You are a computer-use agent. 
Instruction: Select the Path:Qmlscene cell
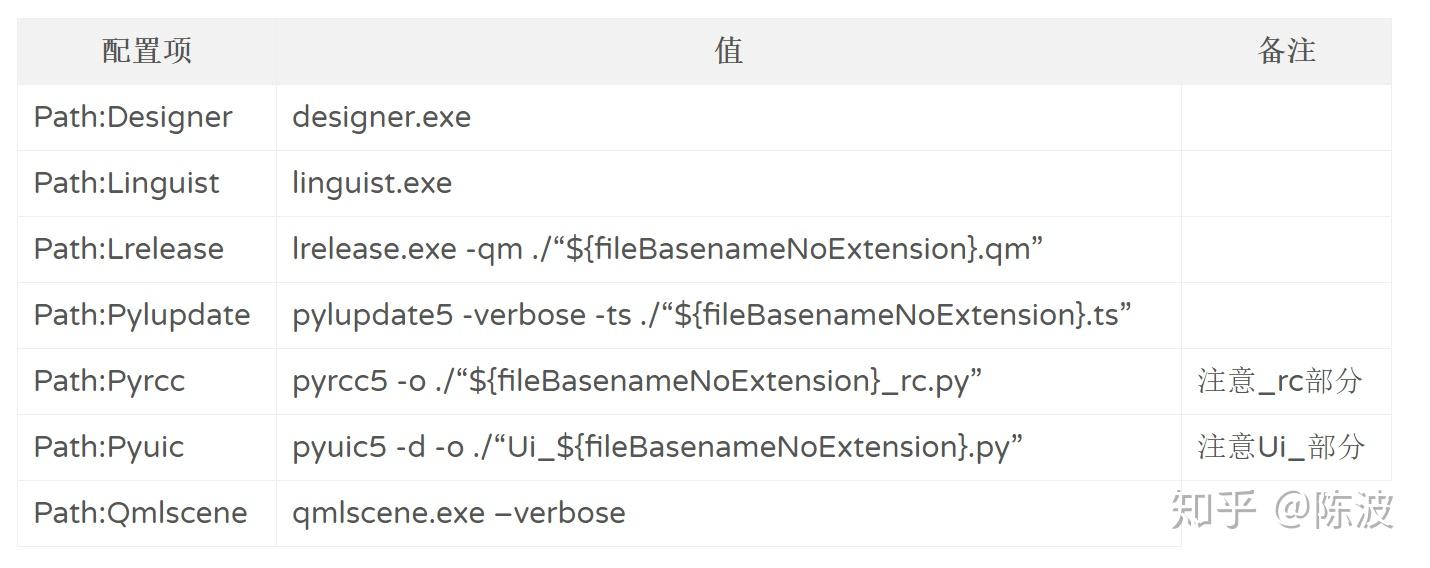click(x=140, y=513)
